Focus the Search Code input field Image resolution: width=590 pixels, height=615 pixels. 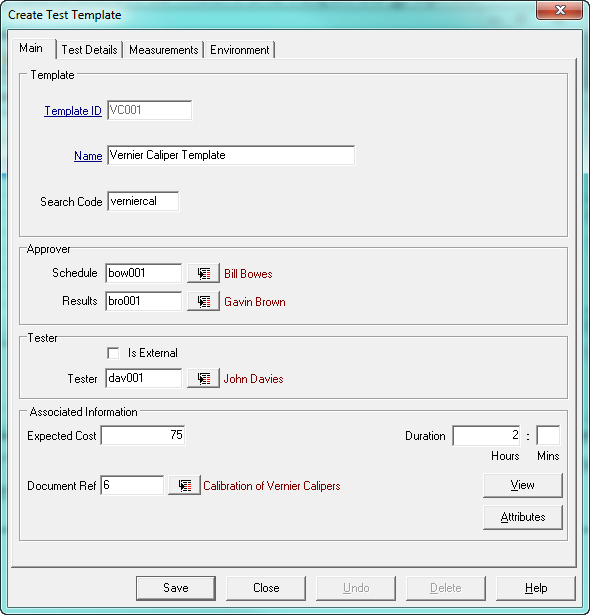(x=143, y=201)
